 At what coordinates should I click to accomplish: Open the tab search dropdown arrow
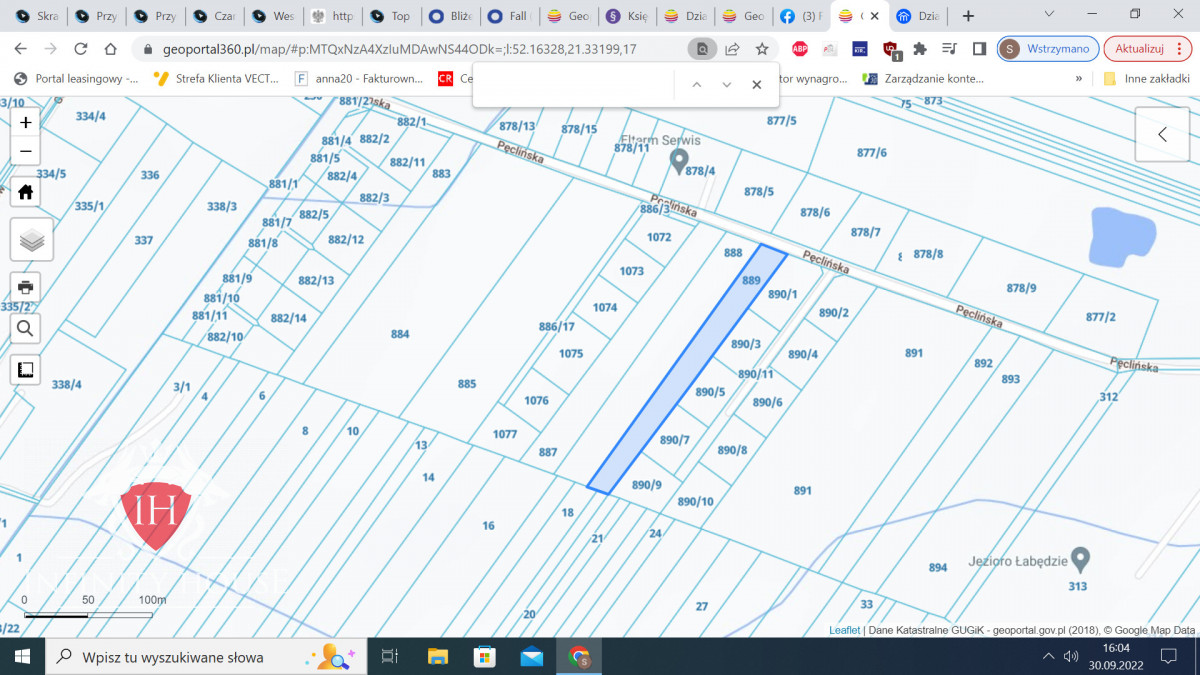[1049, 15]
